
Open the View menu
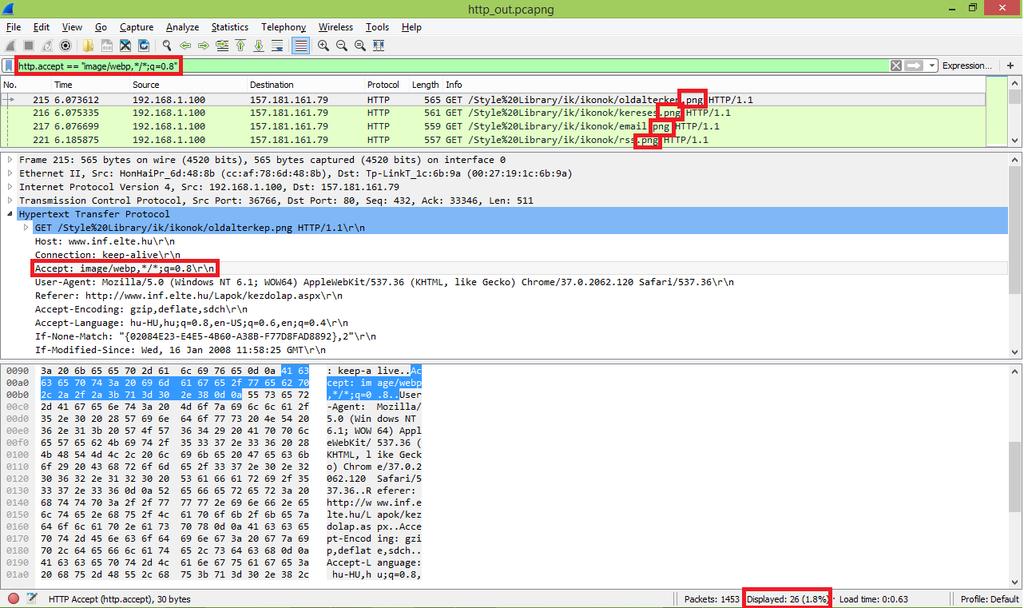pyautogui.click(x=72, y=27)
